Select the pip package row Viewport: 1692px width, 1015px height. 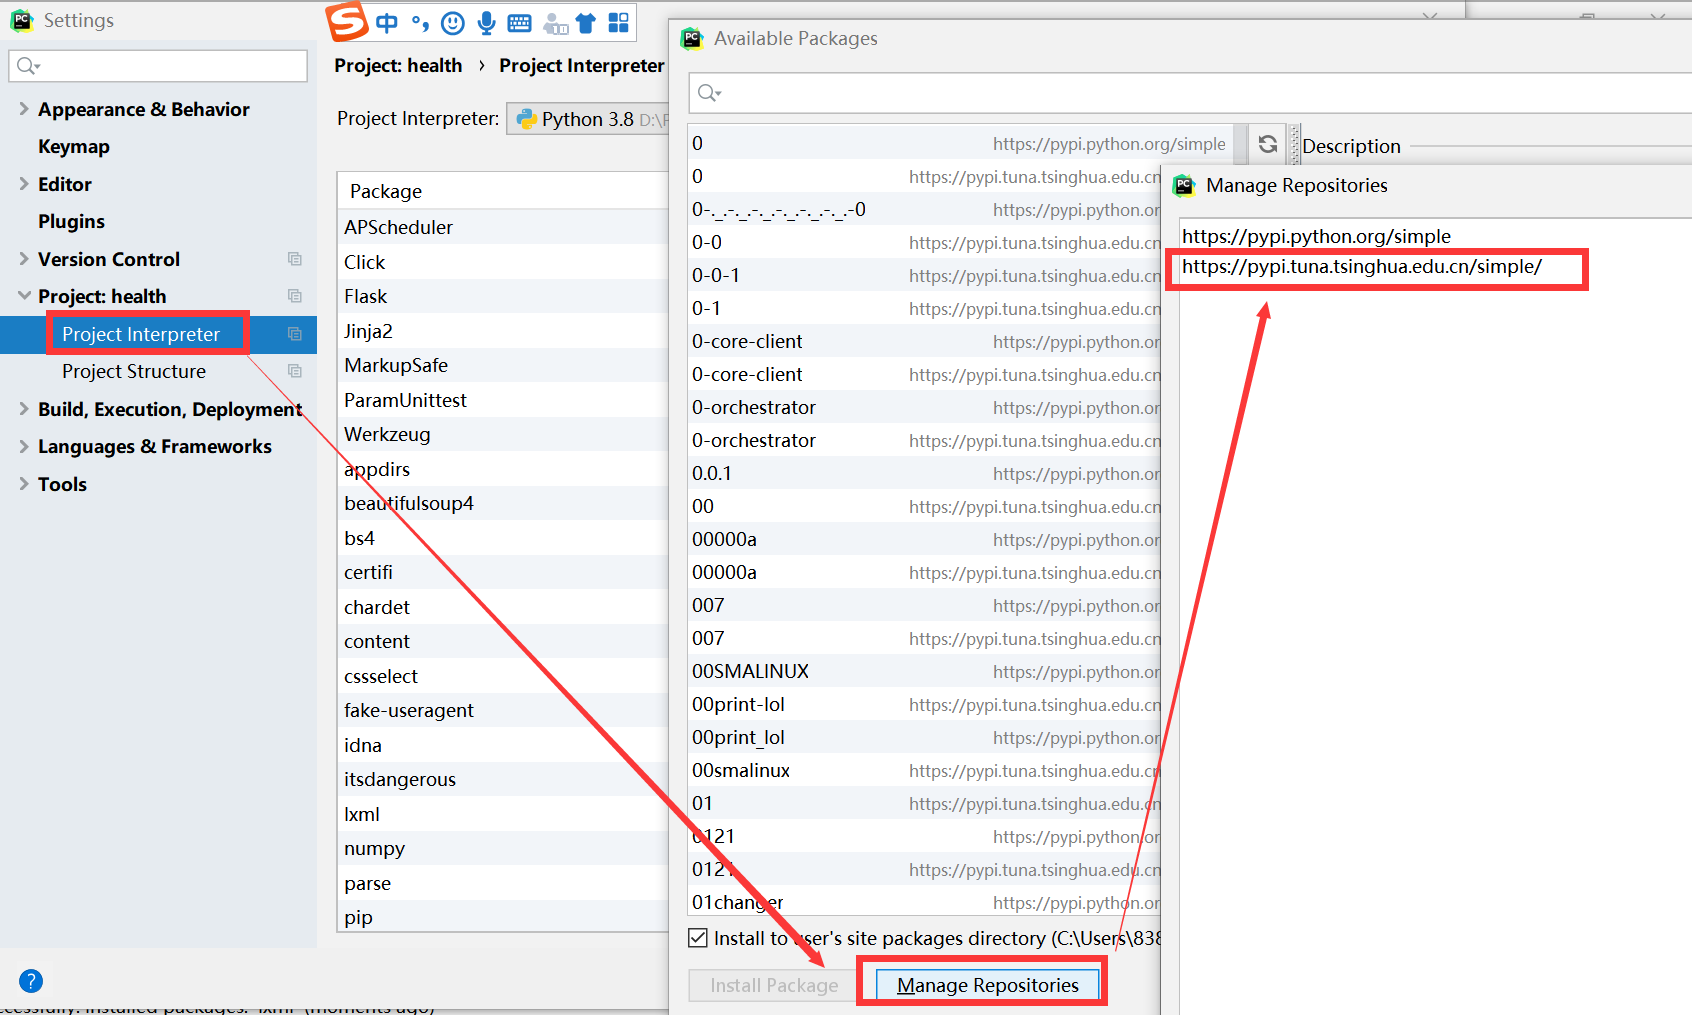click(x=503, y=917)
